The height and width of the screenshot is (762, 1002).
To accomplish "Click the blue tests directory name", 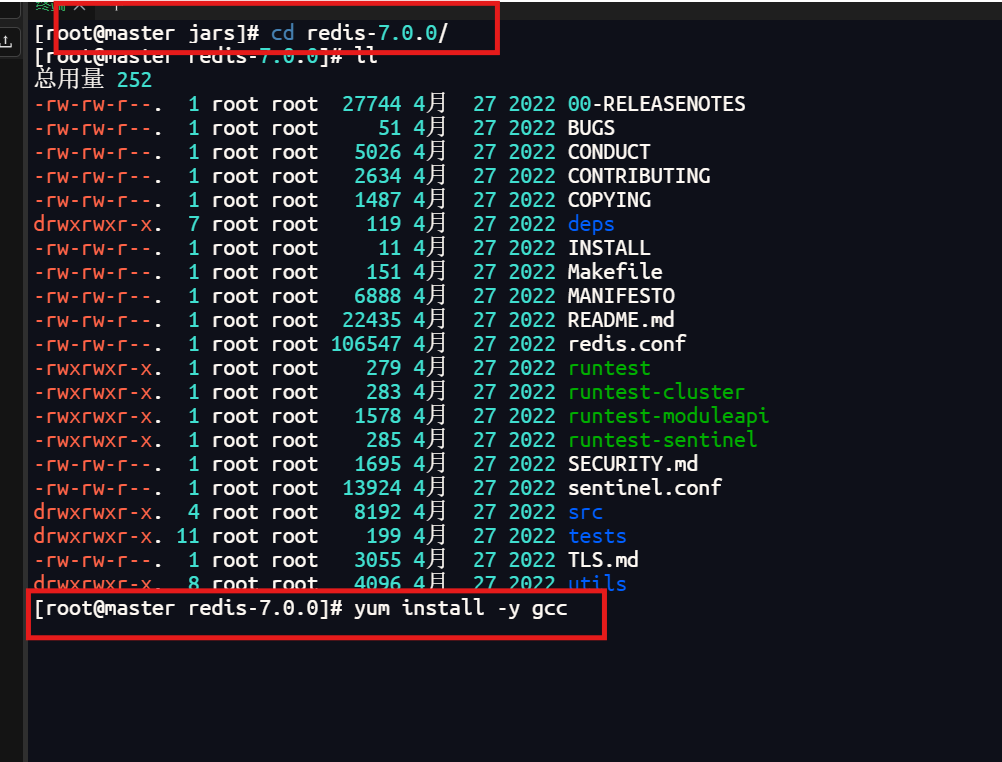I will pyautogui.click(x=597, y=536).
